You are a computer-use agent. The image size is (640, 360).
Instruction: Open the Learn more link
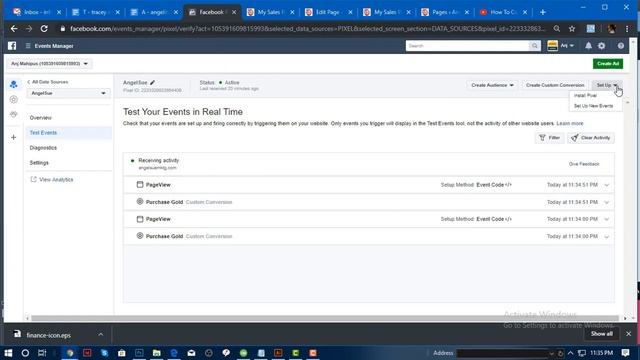click(570, 123)
